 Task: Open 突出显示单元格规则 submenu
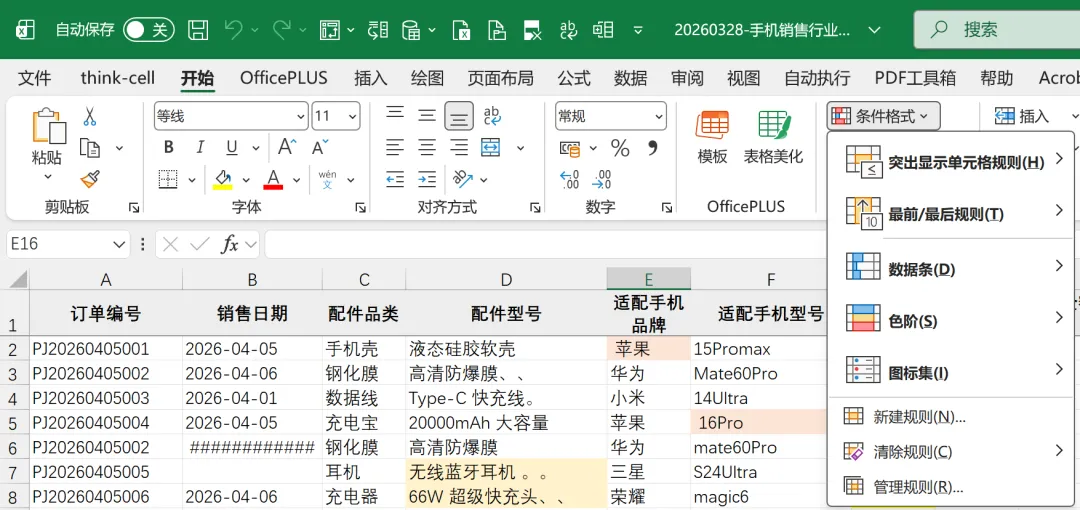click(952, 162)
